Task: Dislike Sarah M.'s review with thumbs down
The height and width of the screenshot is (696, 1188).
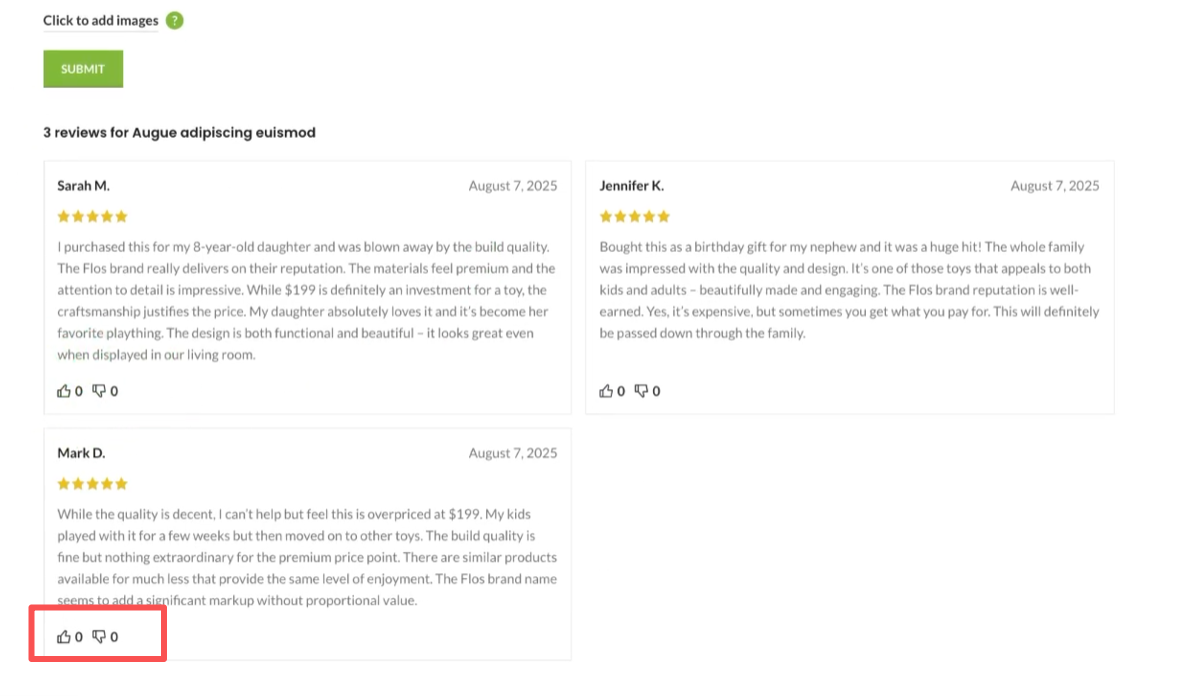Action: pos(99,391)
